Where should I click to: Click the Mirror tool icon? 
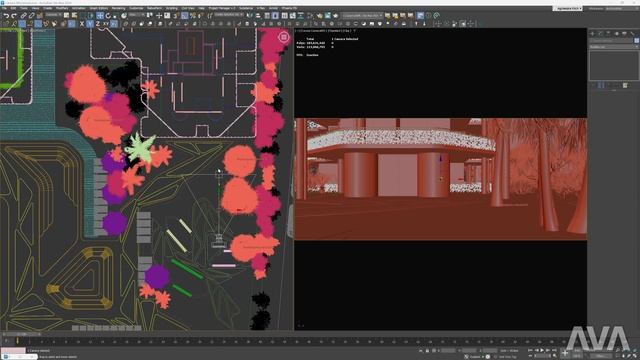tap(249, 16)
